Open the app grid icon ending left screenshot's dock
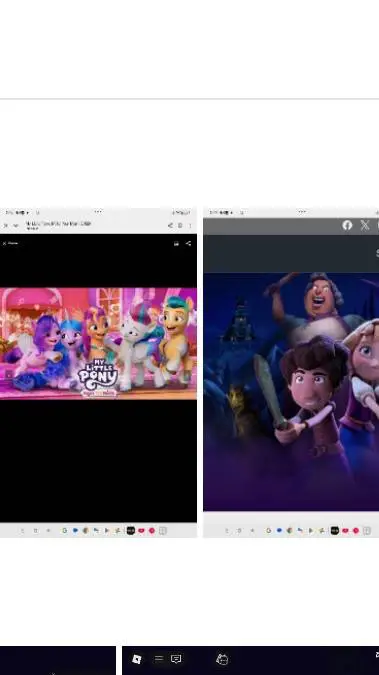 [x=163, y=531]
